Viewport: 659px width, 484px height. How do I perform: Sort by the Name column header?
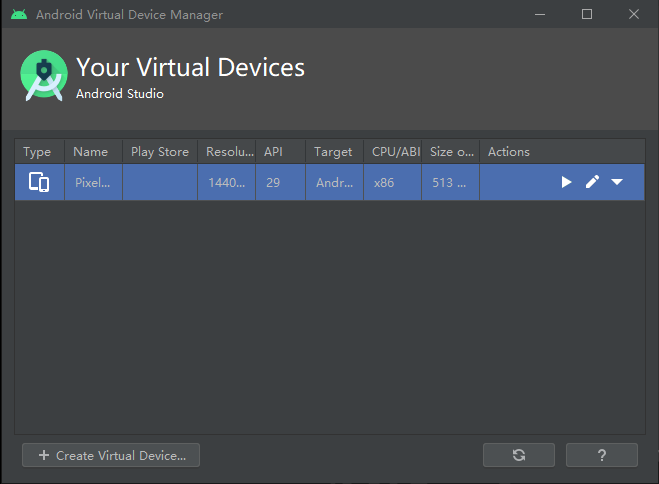coord(93,151)
